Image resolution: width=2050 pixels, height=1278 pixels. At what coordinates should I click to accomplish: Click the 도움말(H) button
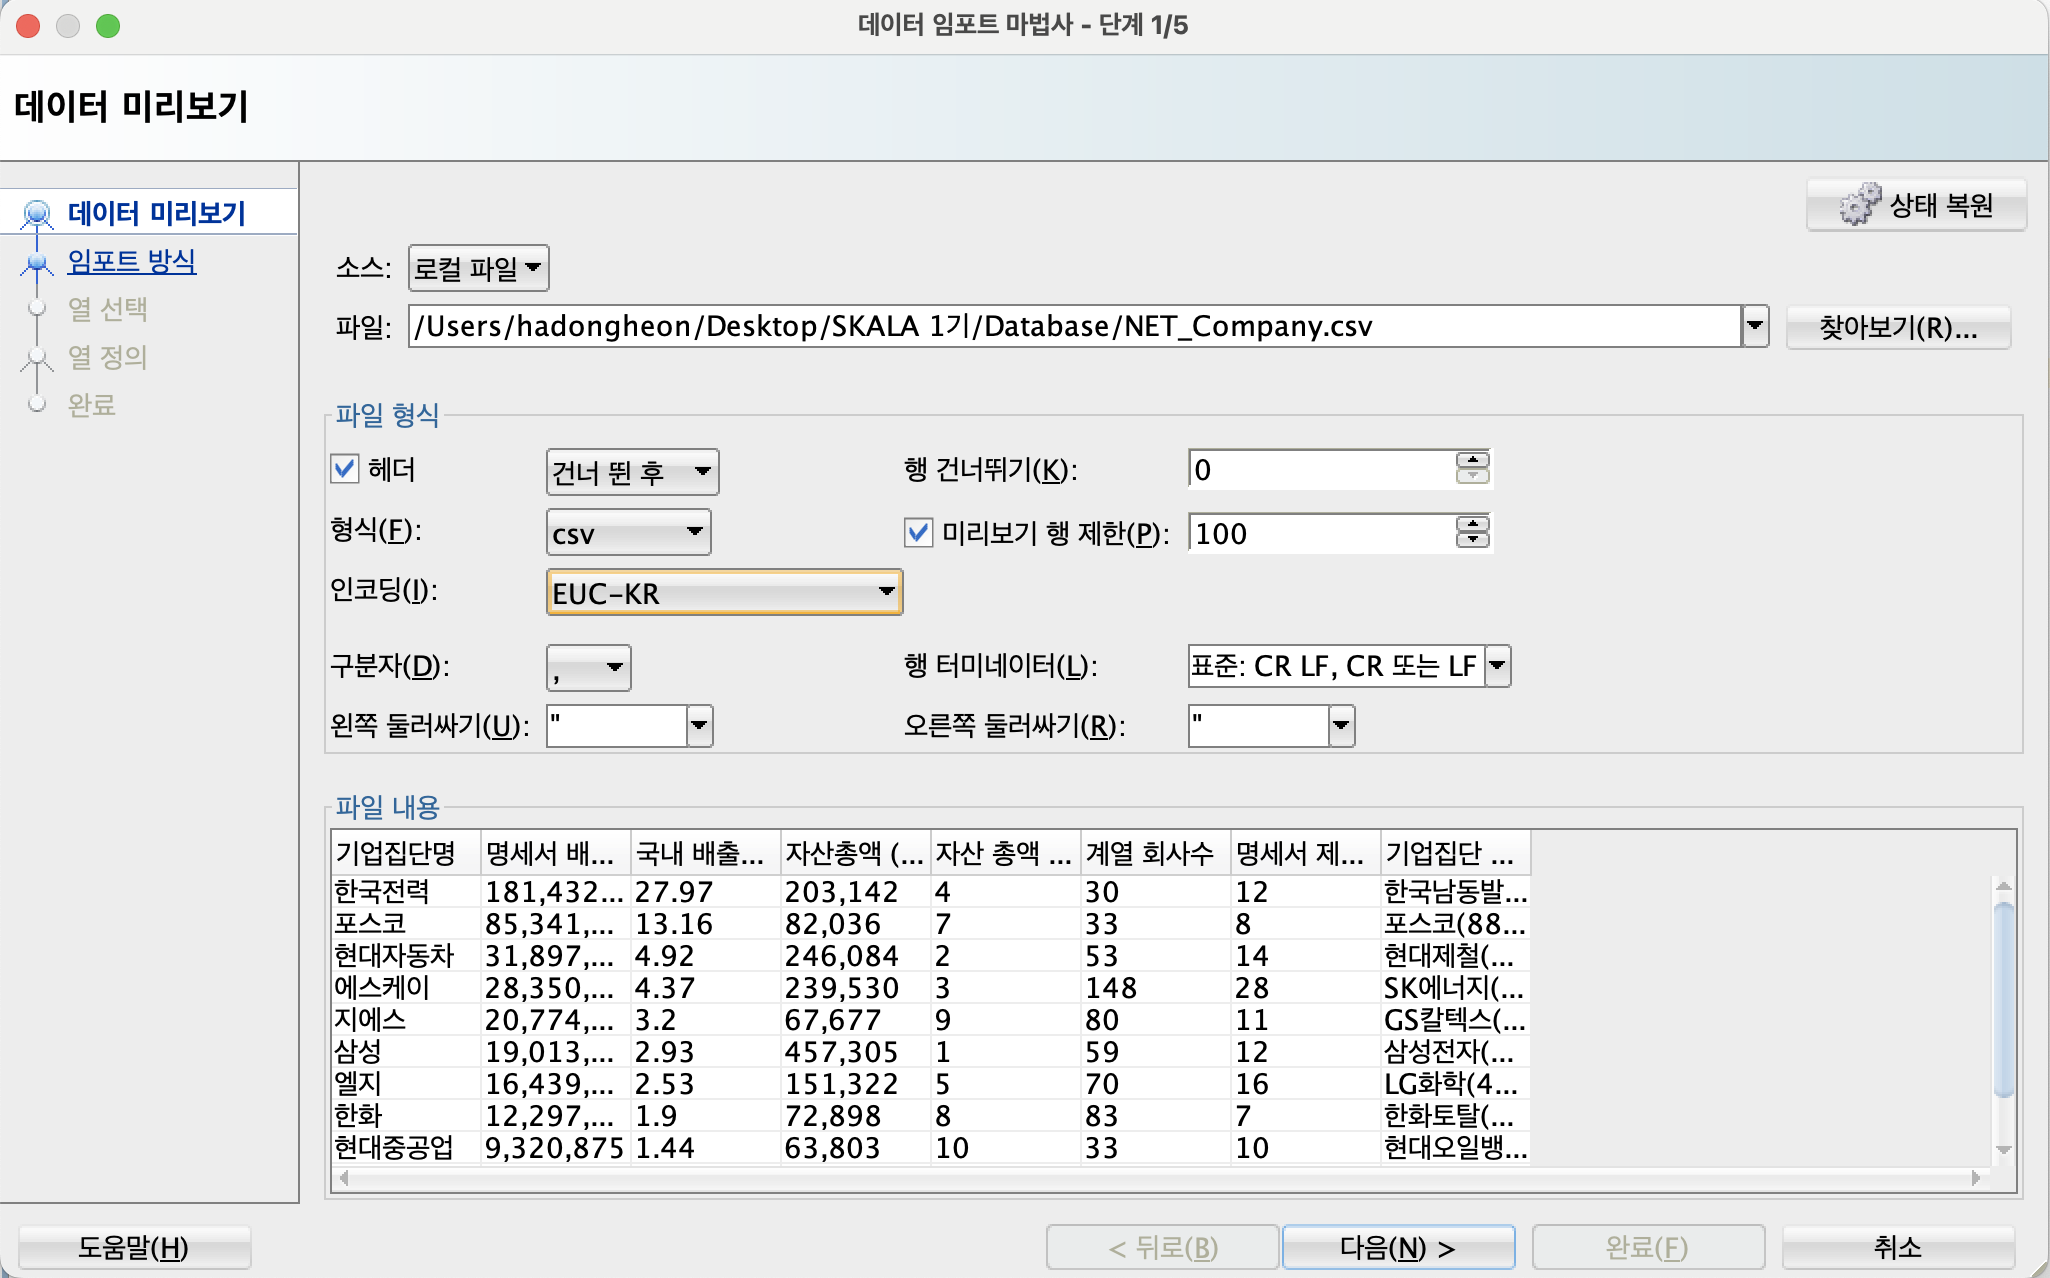point(134,1247)
